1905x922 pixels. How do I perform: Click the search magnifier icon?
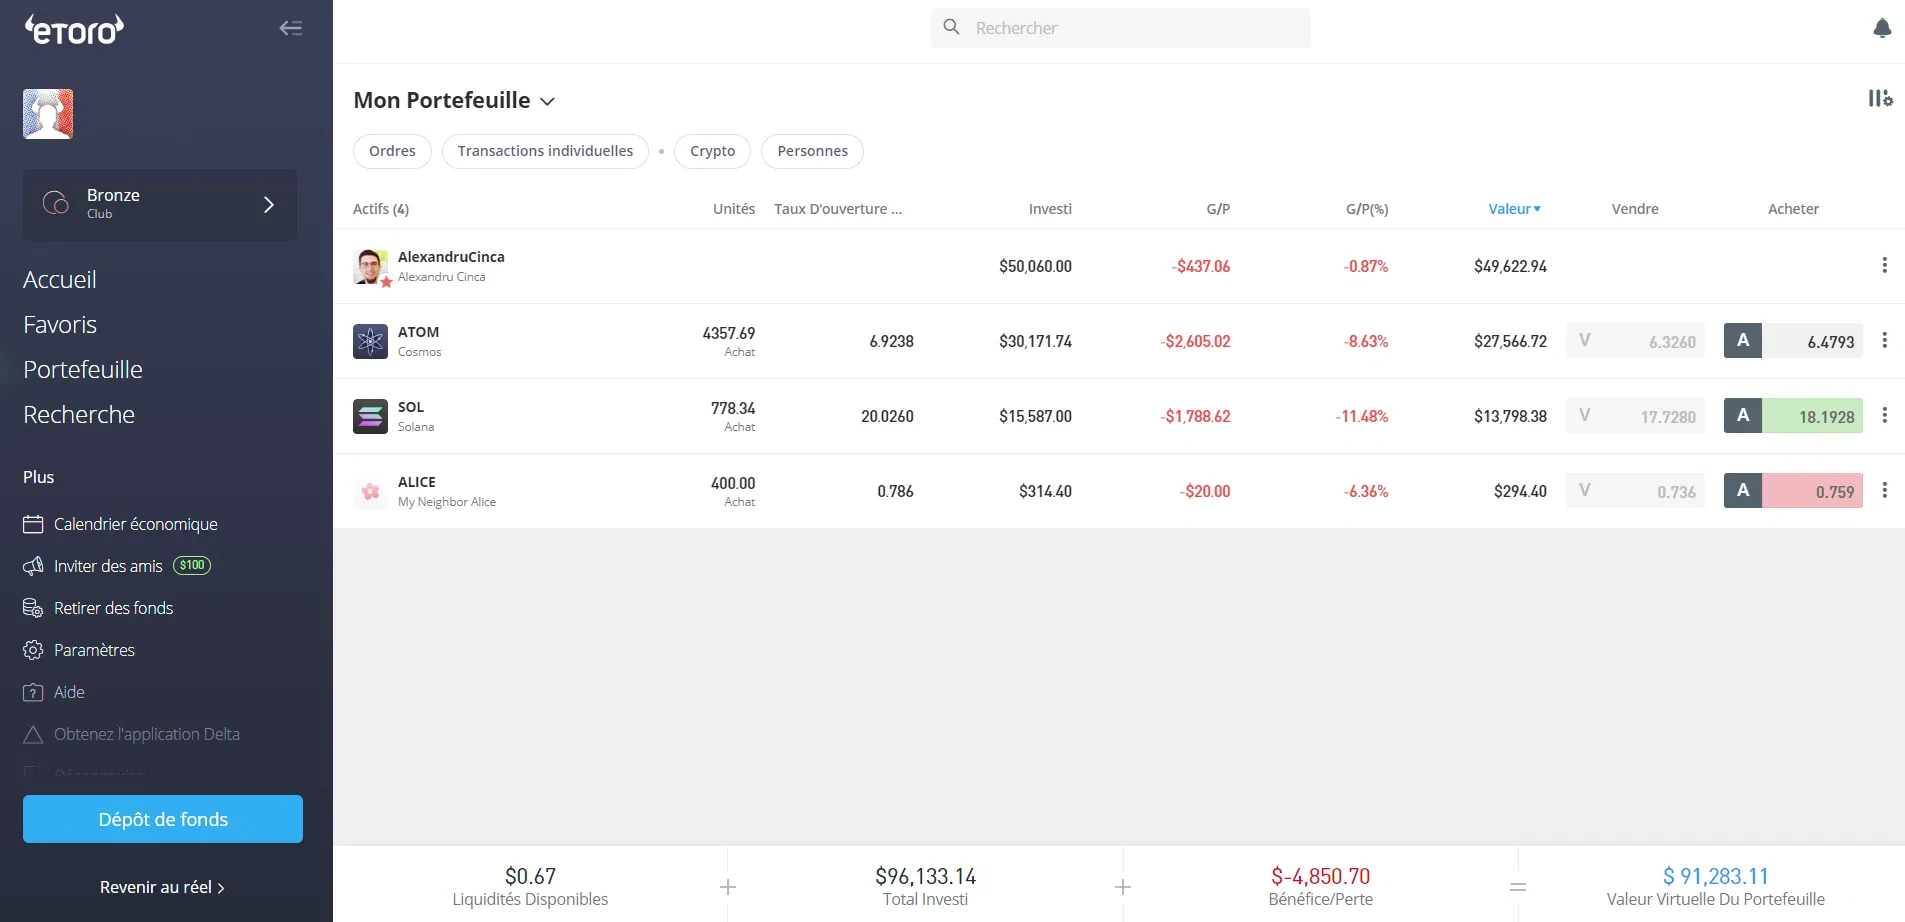click(x=952, y=27)
